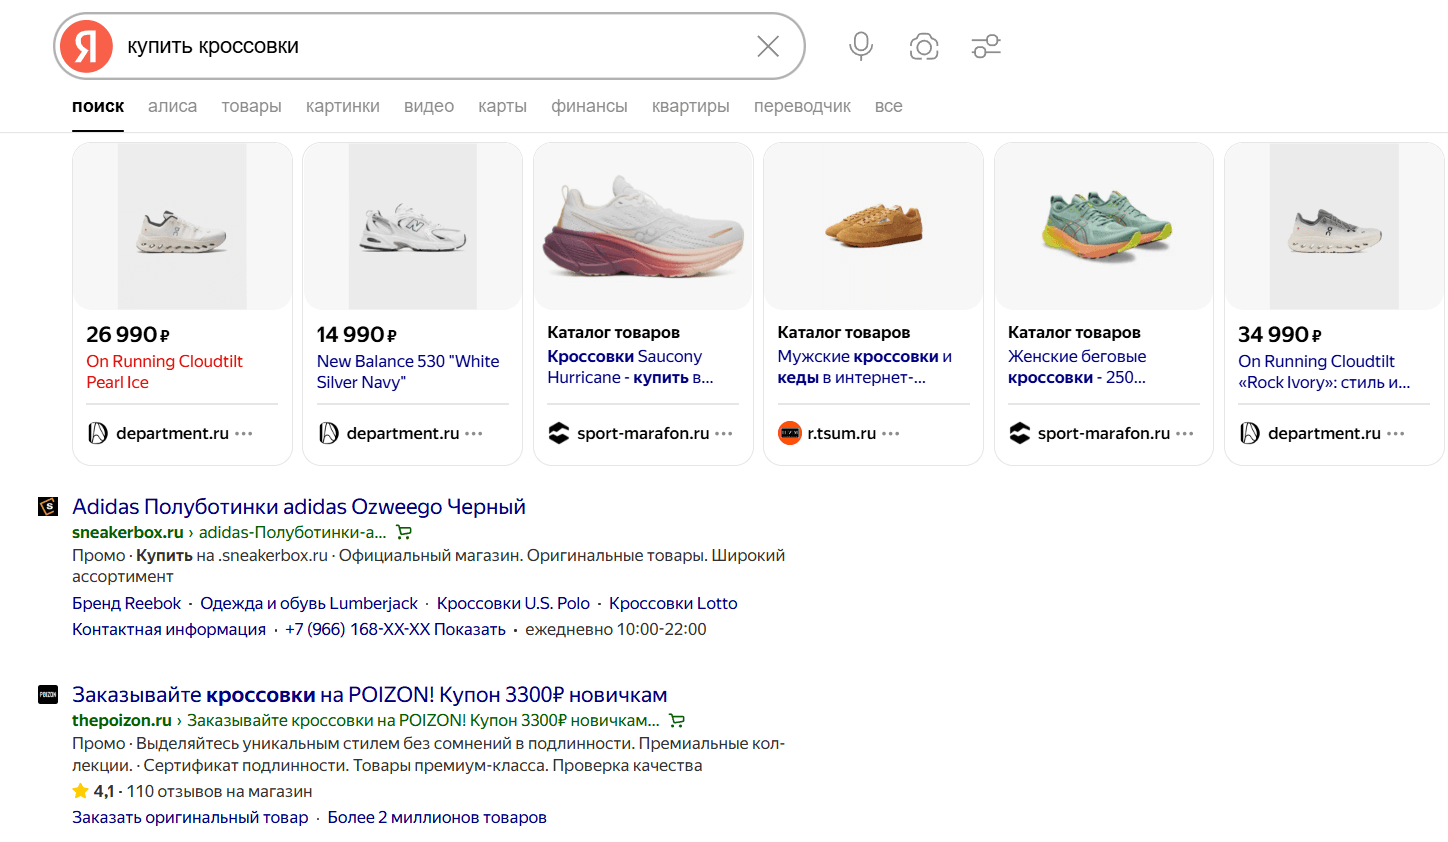Open image search camera icon
1448x842 pixels.
coord(924,46)
